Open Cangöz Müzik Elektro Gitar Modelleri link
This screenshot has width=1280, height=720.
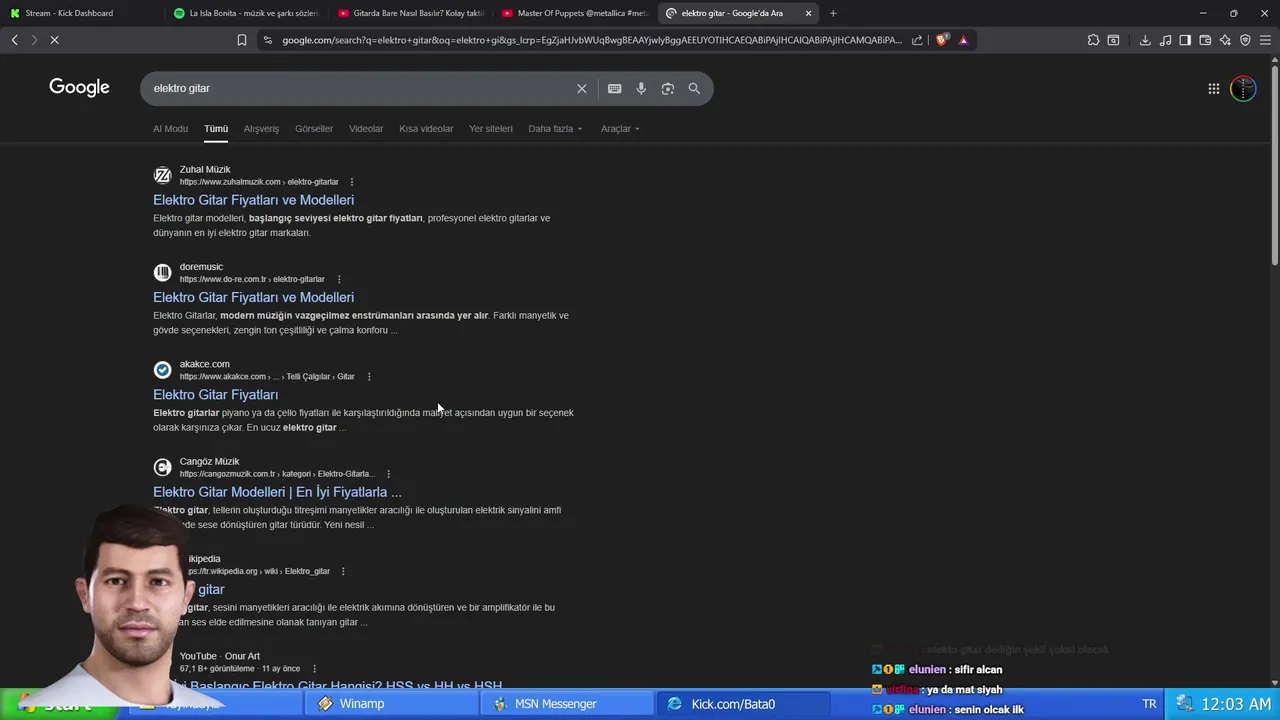[x=277, y=492]
